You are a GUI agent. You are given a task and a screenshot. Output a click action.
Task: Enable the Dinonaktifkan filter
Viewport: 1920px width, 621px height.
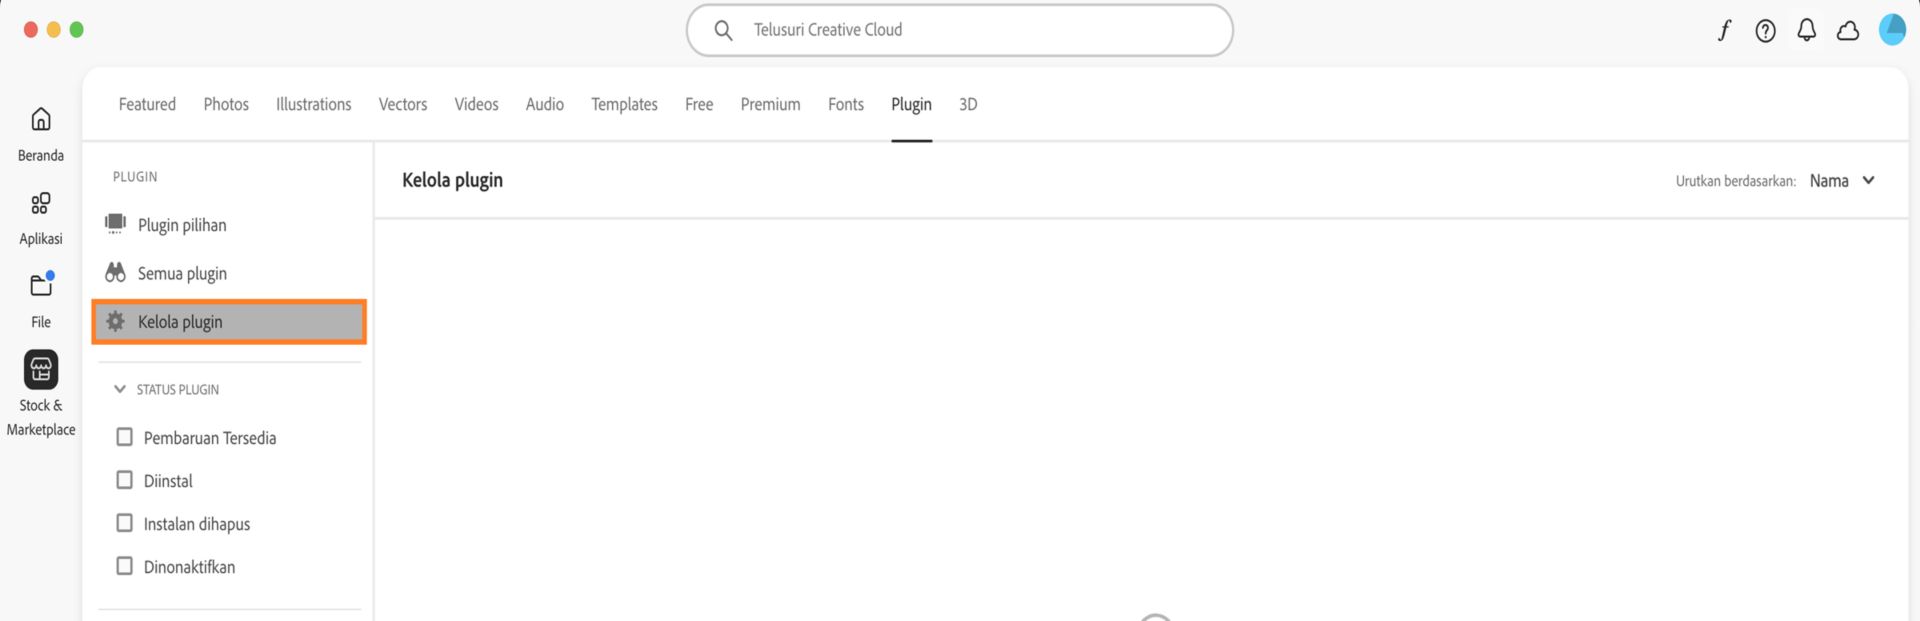tap(124, 565)
